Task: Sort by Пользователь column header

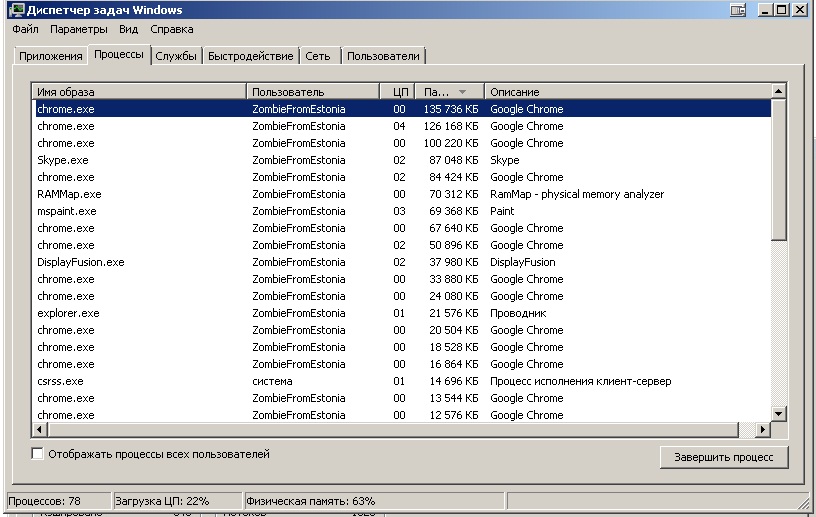Action: coord(313,92)
